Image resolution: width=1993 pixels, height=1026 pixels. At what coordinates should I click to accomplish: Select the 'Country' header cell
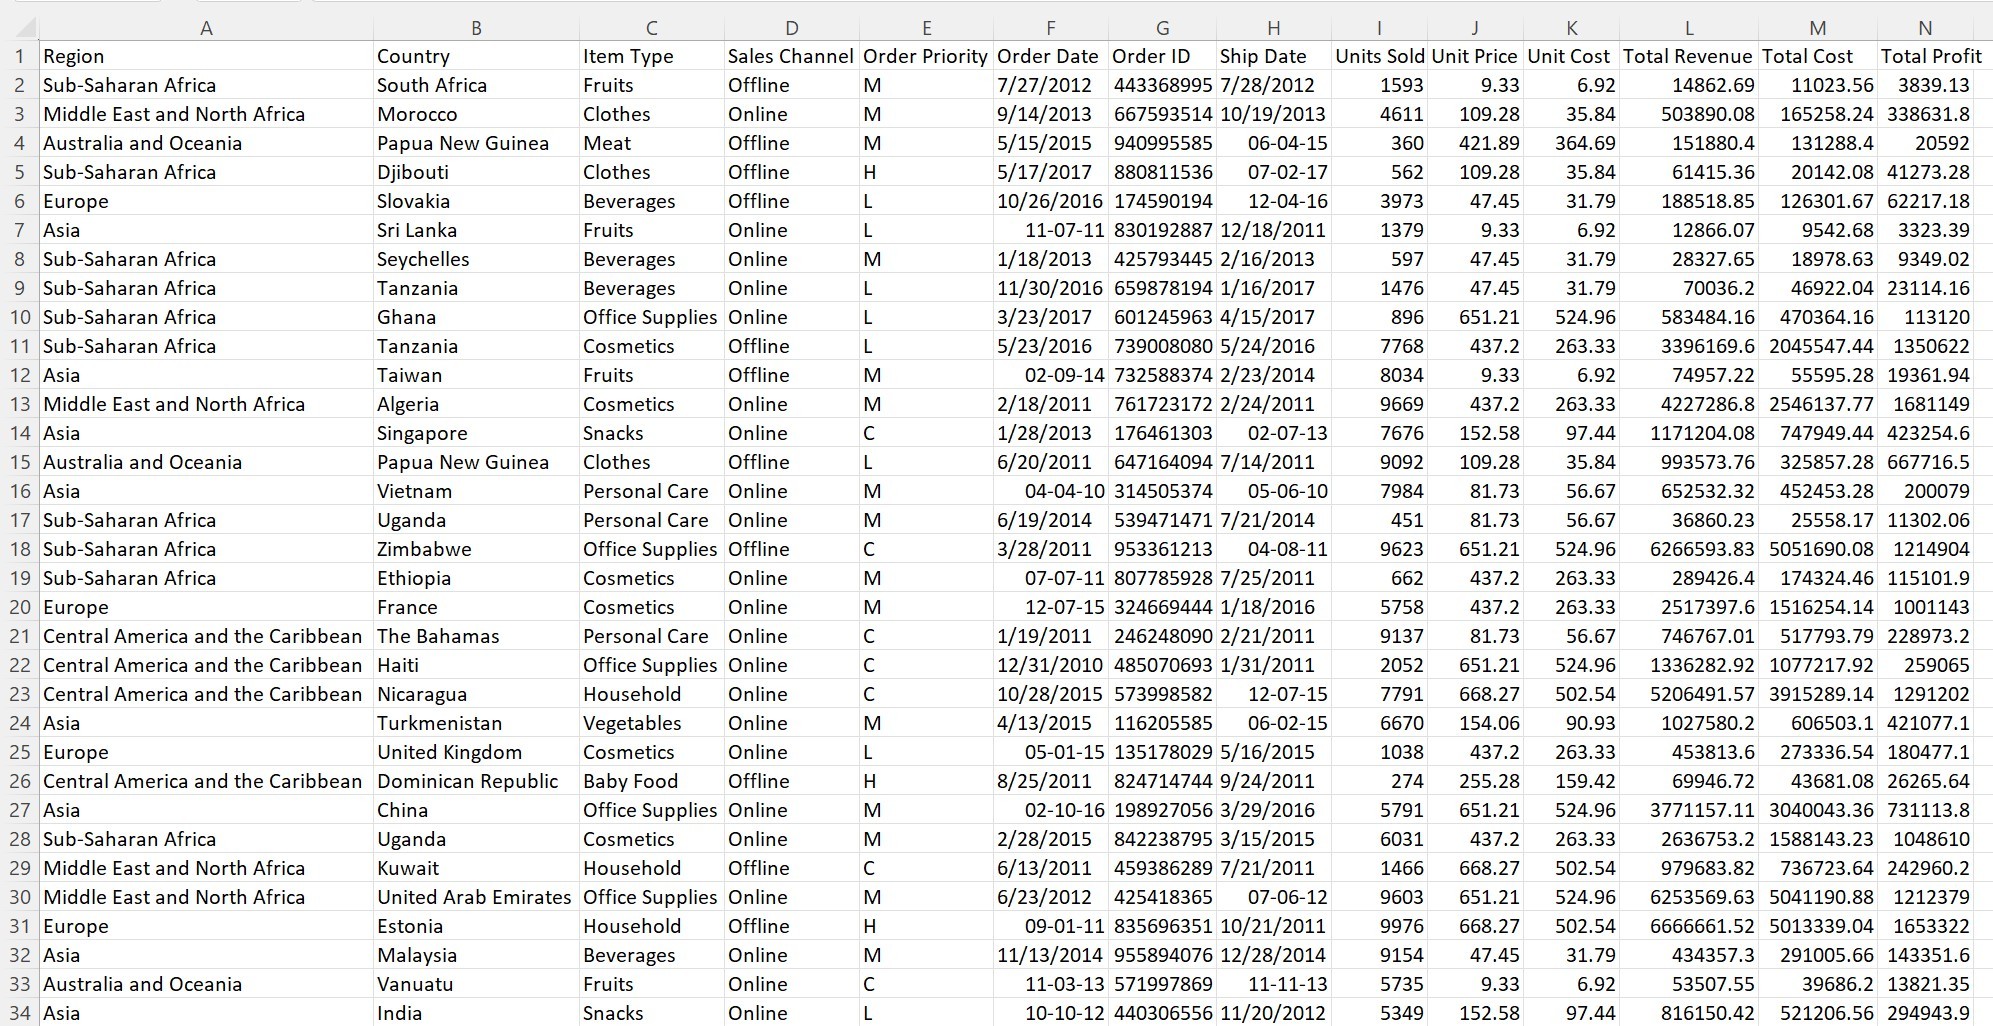[x=476, y=56]
